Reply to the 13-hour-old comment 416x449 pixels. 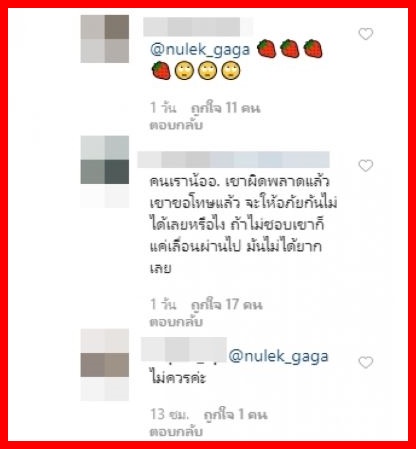tap(176, 432)
